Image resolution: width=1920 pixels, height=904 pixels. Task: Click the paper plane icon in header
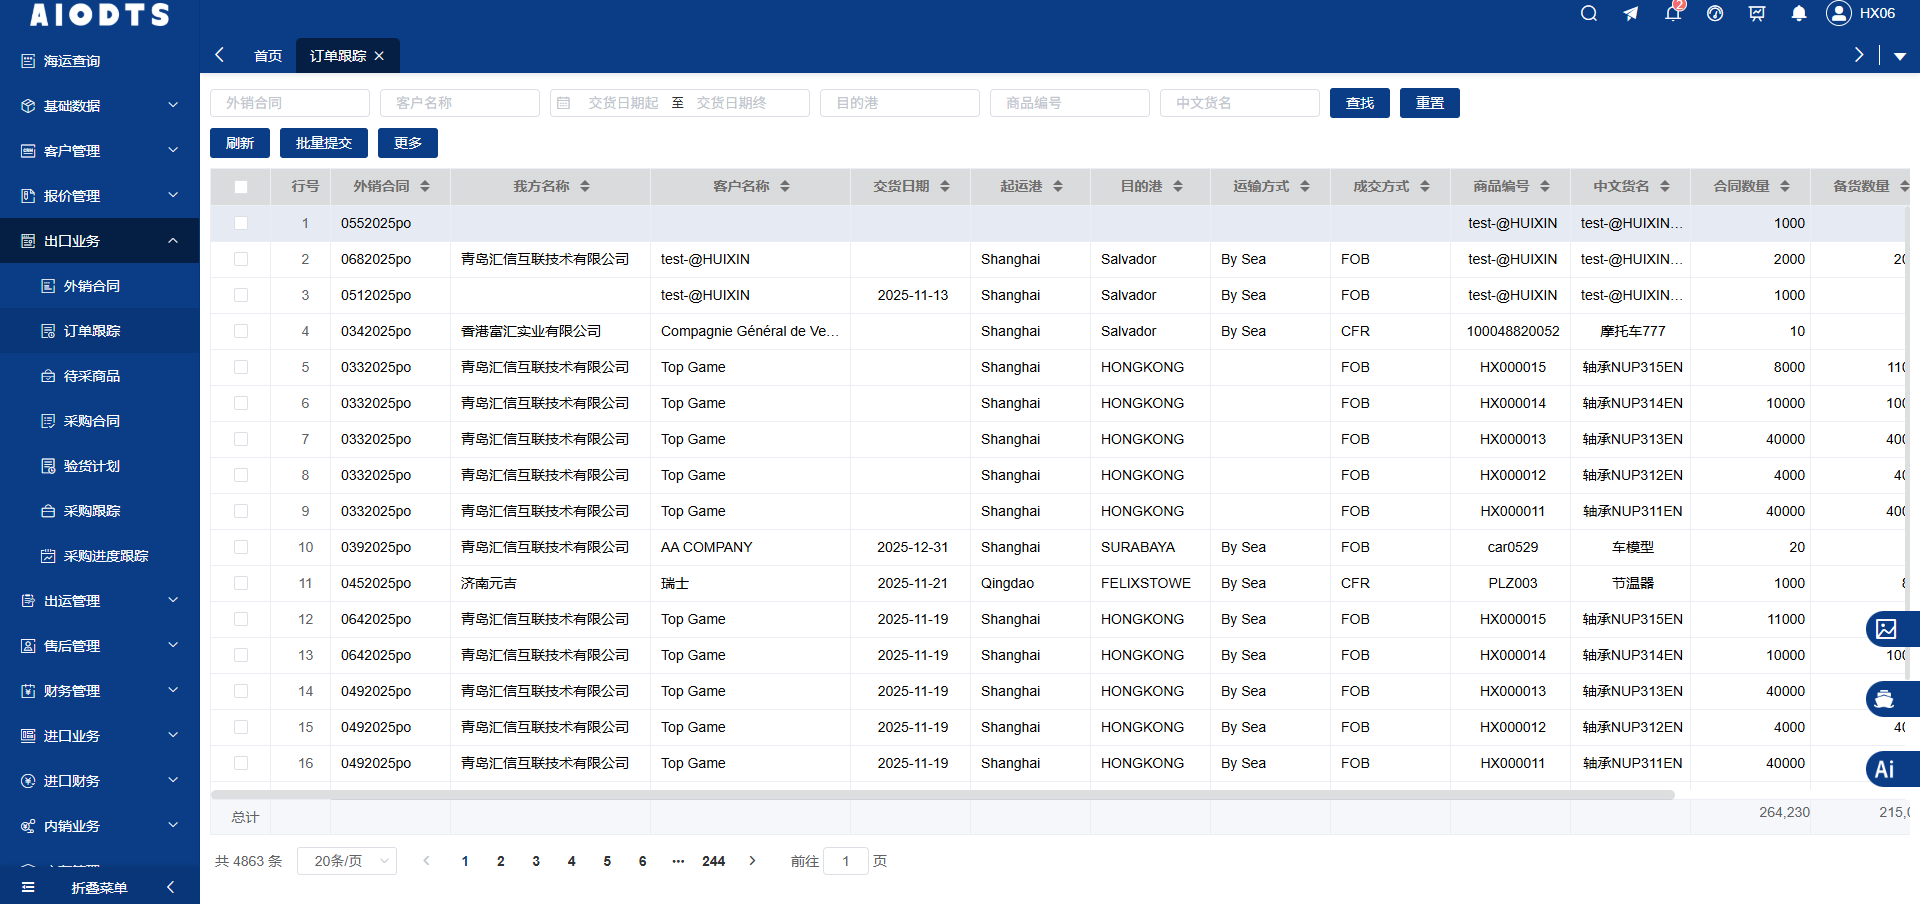(x=1631, y=14)
